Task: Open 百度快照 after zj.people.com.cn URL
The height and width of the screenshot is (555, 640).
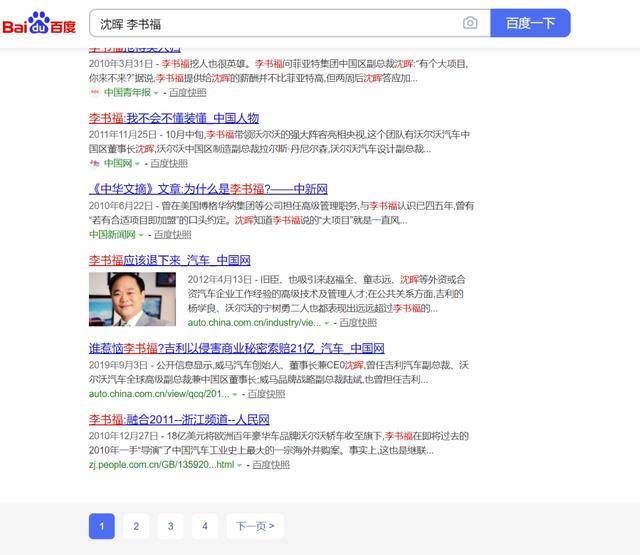Action: (271, 465)
